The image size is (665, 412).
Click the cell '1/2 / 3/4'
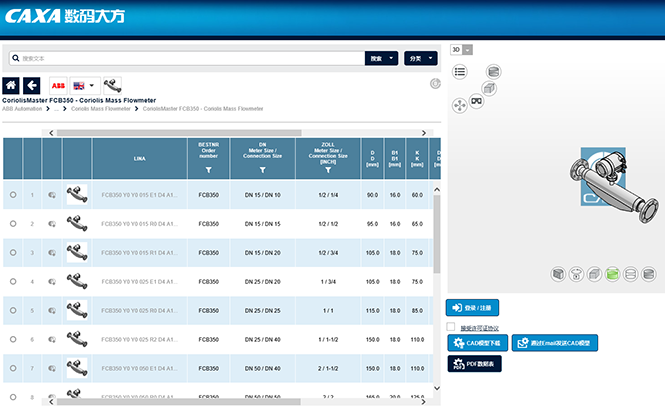[328, 253]
